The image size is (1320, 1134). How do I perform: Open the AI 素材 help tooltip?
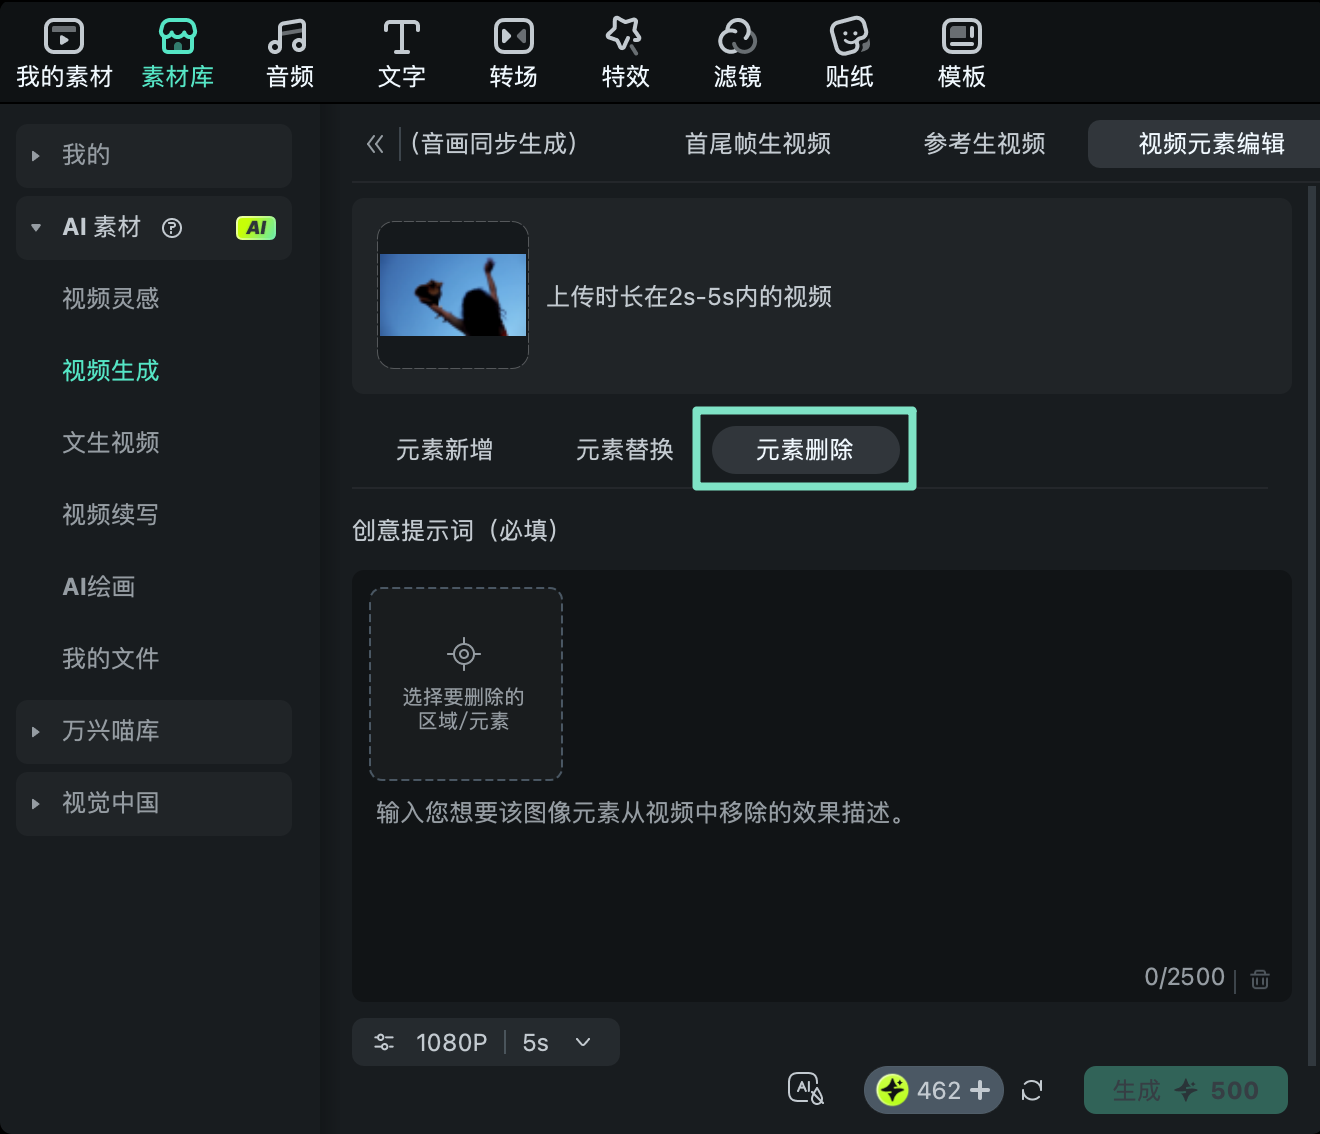tap(172, 227)
